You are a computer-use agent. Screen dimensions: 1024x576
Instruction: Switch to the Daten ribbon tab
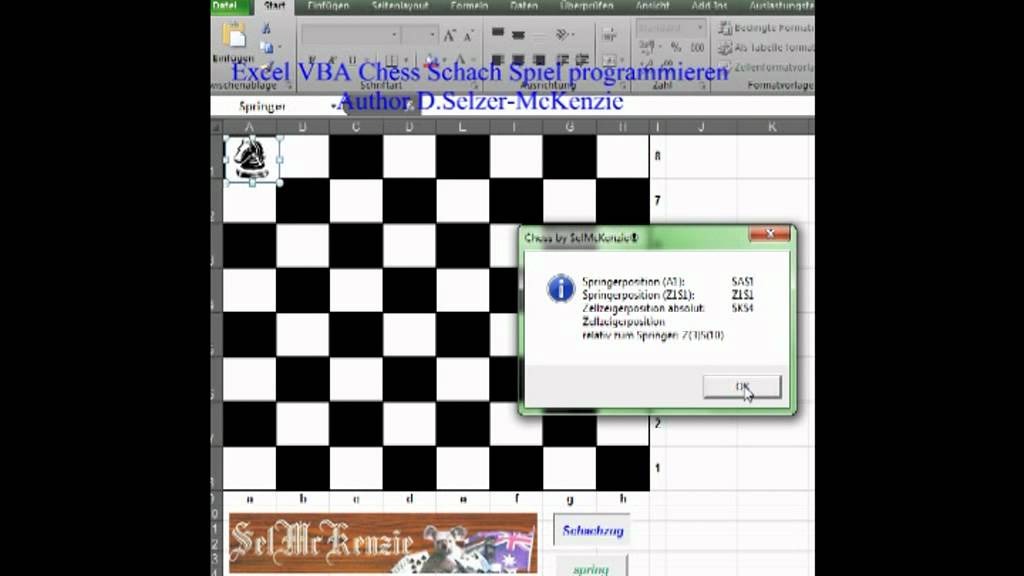[x=524, y=6]
